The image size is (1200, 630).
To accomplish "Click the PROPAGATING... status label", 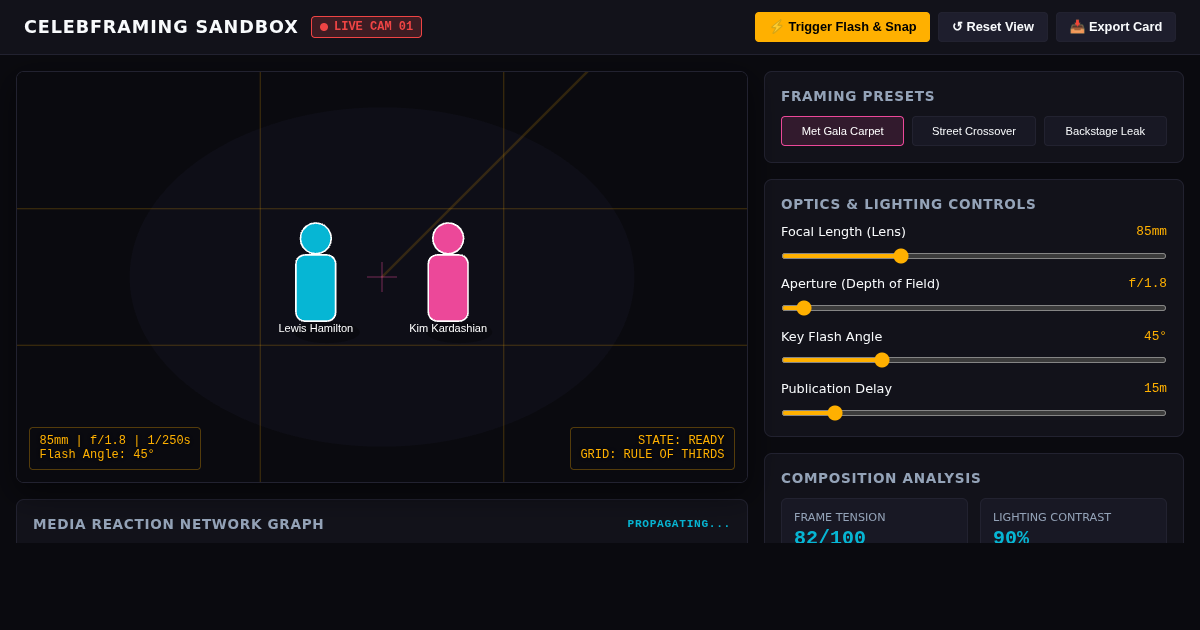I will click(679, 524).
